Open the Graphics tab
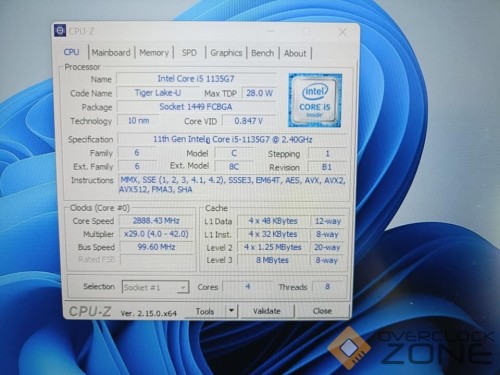Image resolution: width=500 pixels, height=375 pixels. (226, 53)
